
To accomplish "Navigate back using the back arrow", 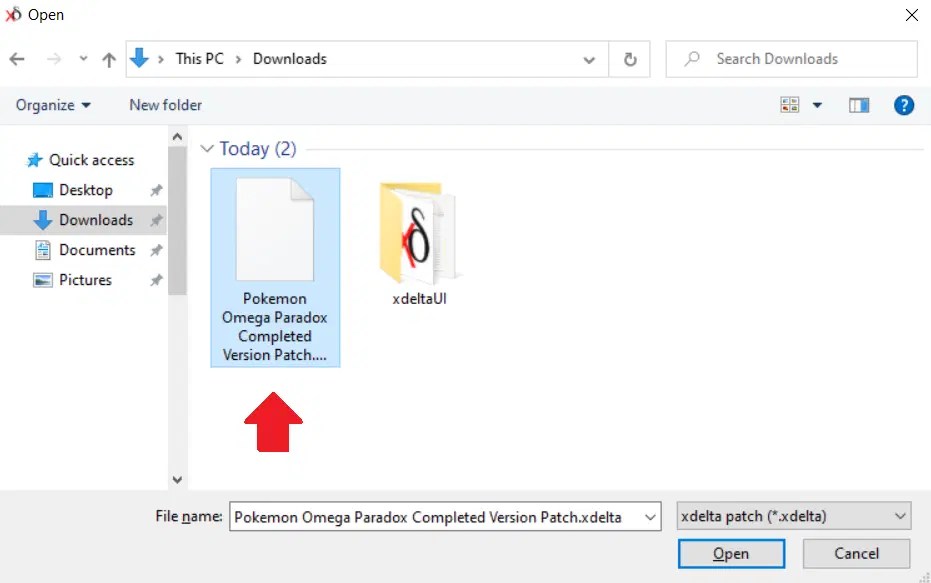I will 16,59.
